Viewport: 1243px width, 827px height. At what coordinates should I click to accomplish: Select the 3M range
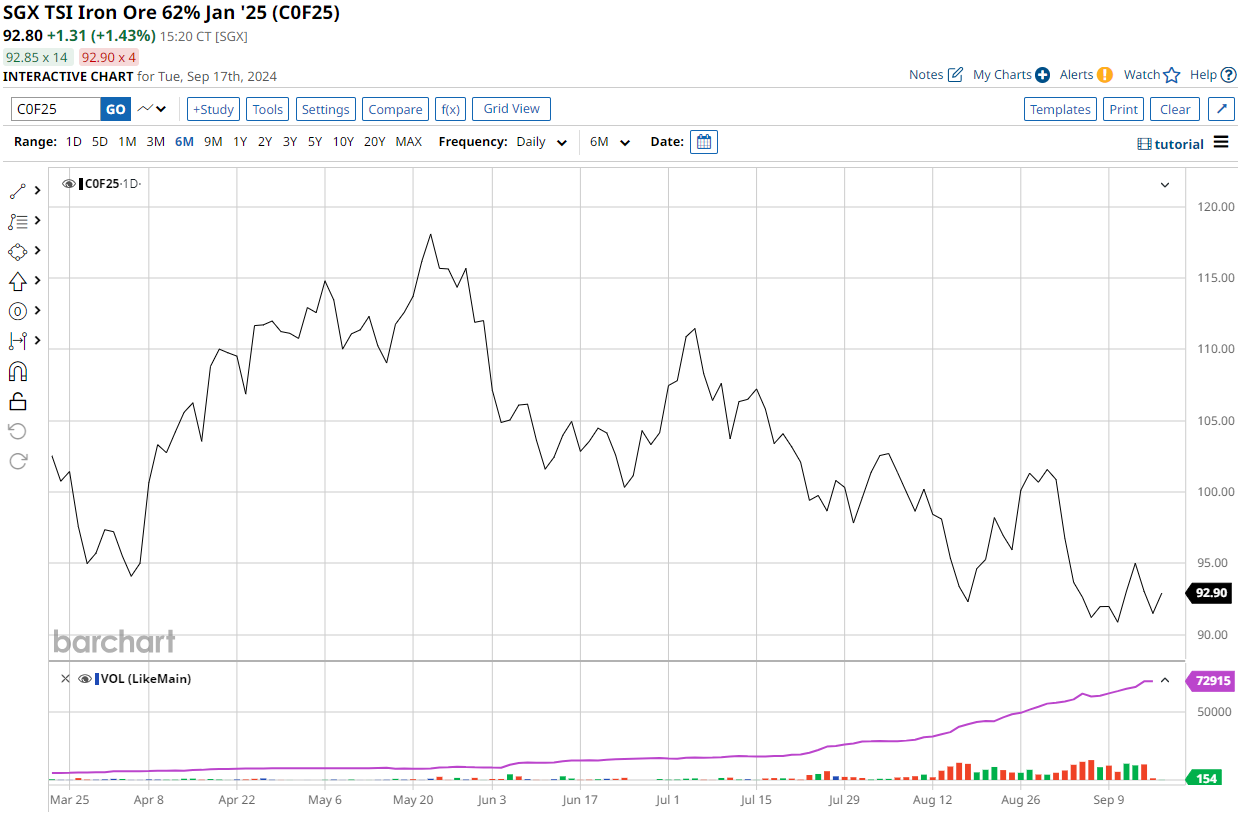tap(156, 142)
